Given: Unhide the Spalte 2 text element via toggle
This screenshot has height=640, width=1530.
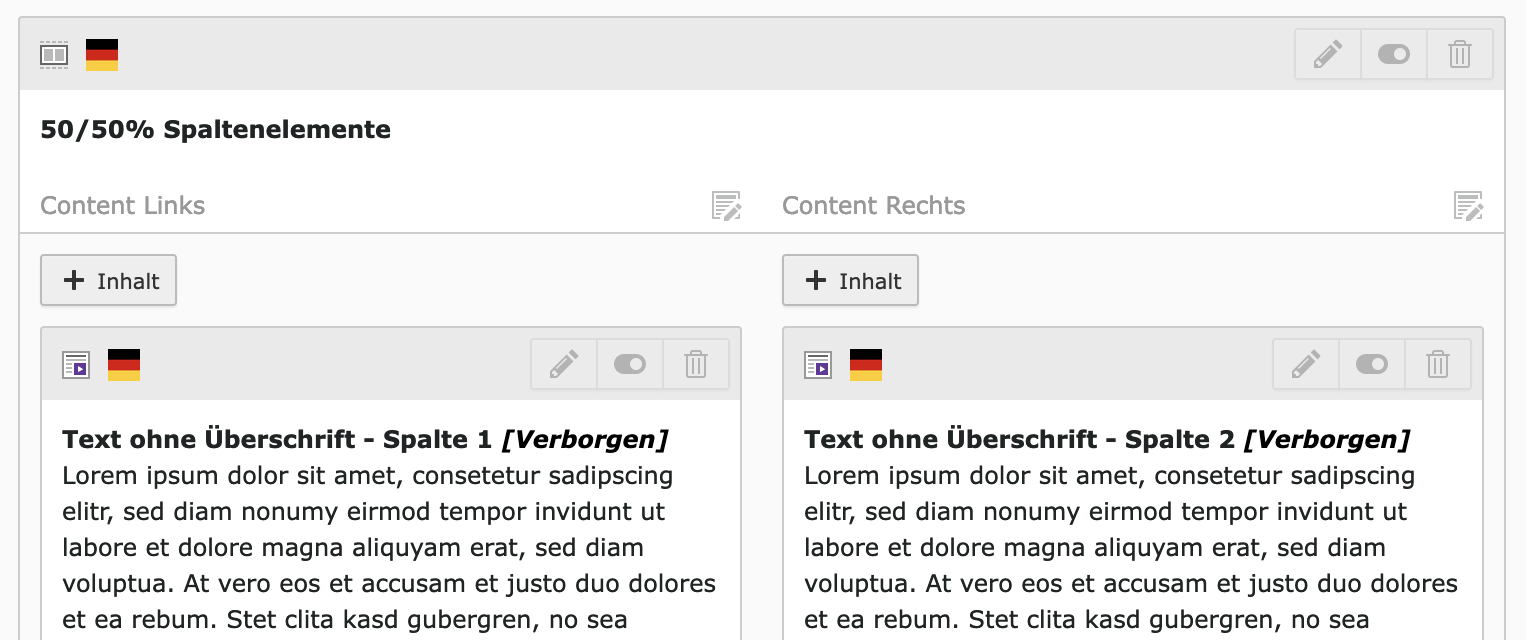Looking at the screenshot, I should 1372,364.
